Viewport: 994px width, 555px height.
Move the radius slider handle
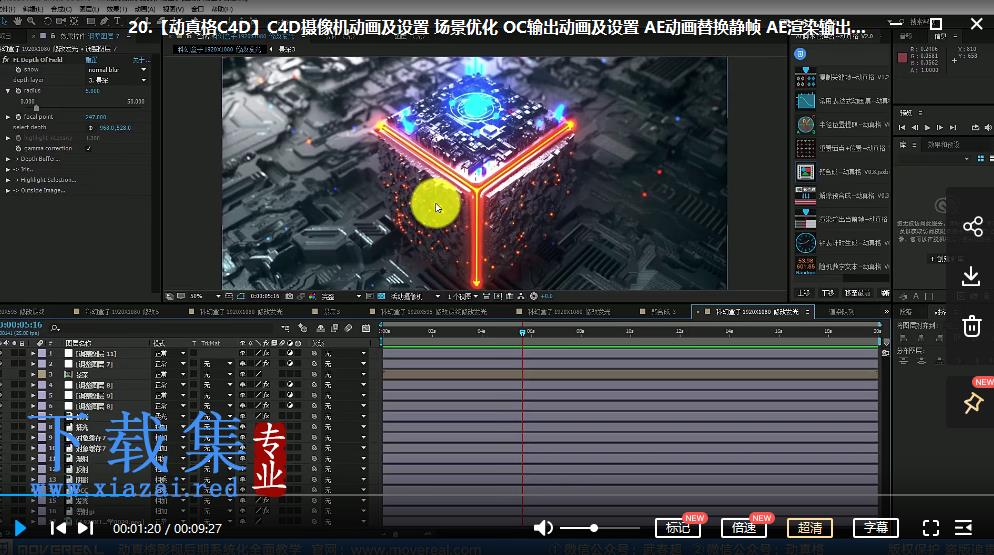pyautogui.click(x=36, y=108)
